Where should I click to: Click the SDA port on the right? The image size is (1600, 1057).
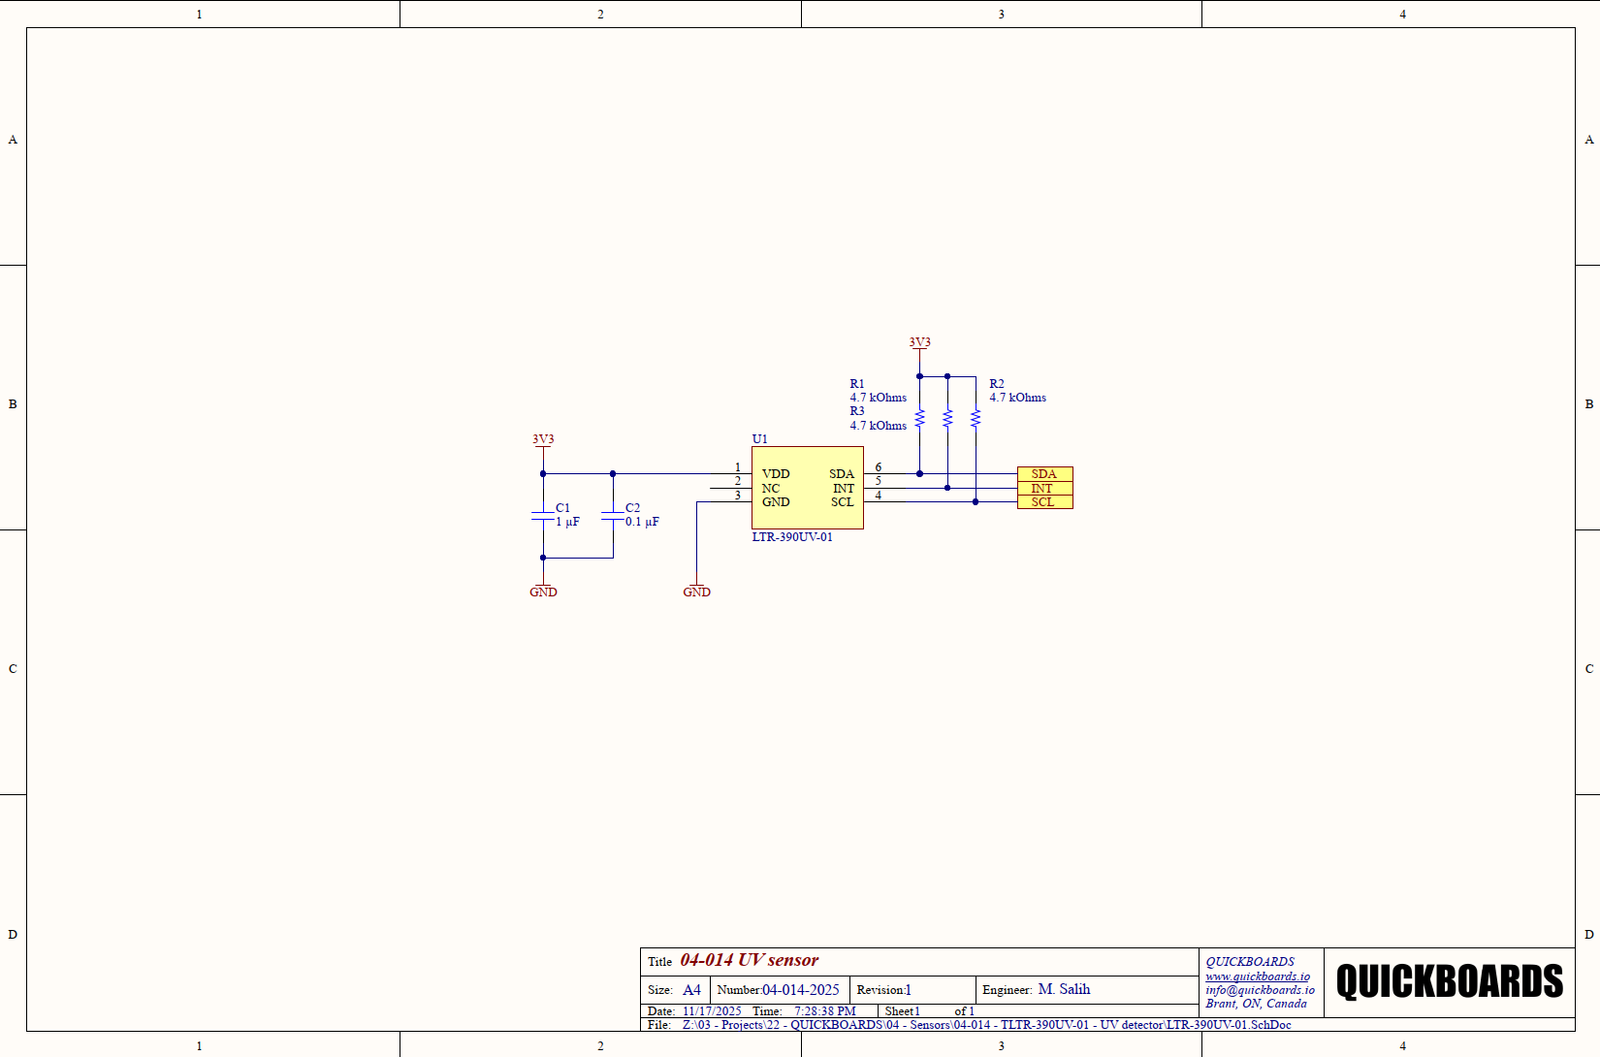coord(1044,474)
